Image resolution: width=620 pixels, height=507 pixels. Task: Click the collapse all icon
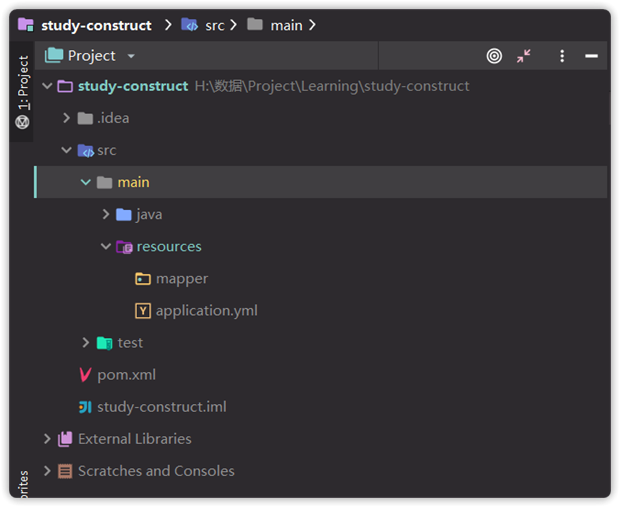pyautogui.click(x=524, y=56)
